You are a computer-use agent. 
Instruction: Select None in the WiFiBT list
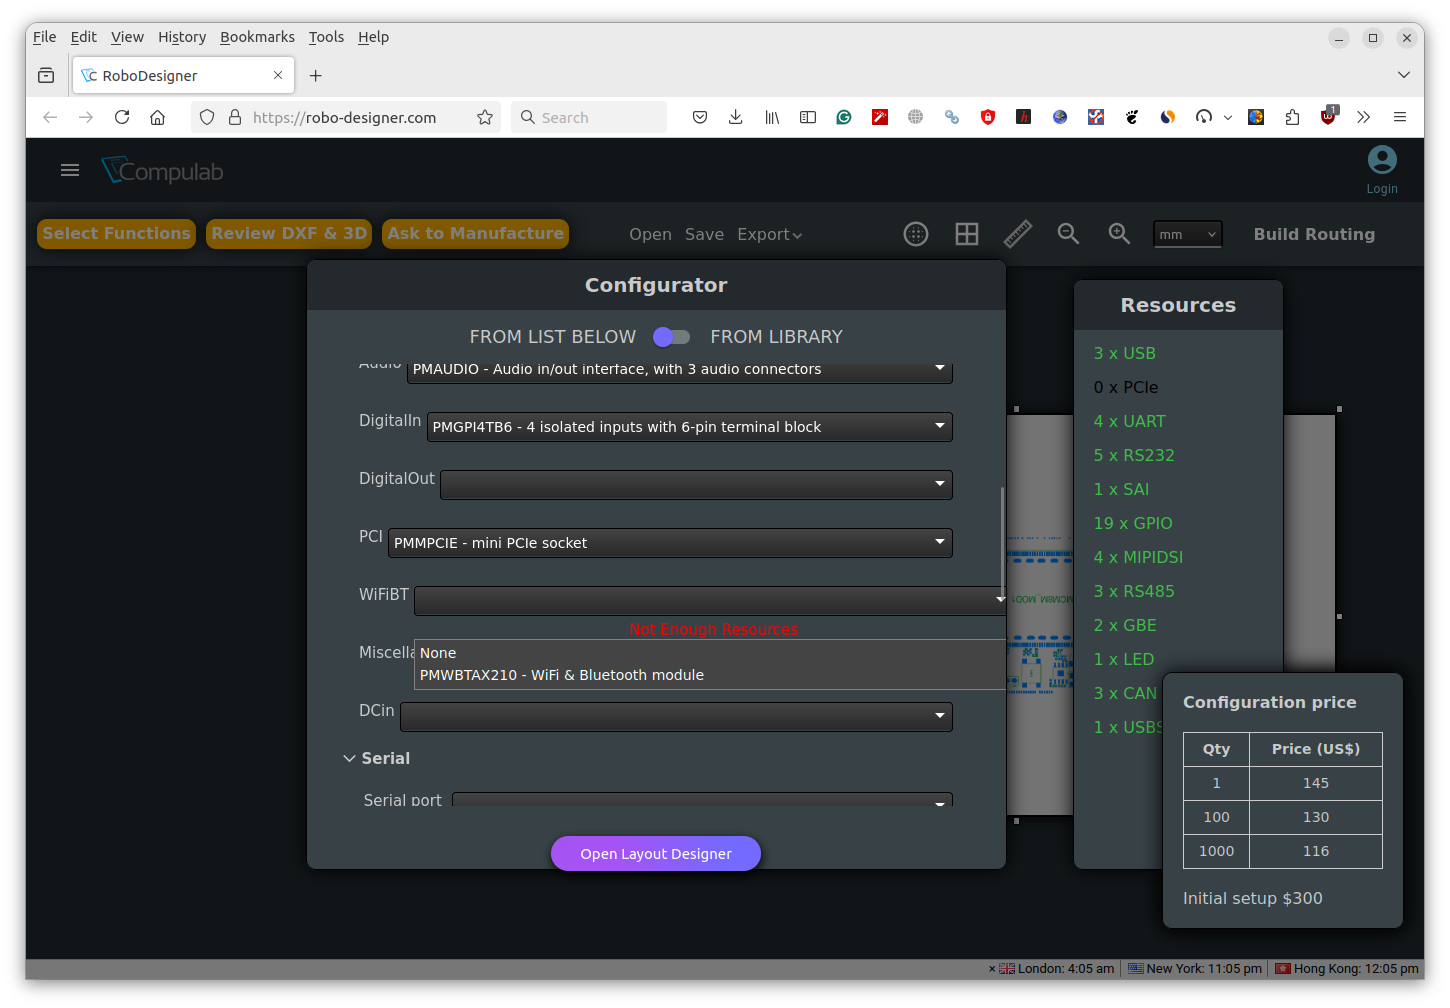point(709,653)
